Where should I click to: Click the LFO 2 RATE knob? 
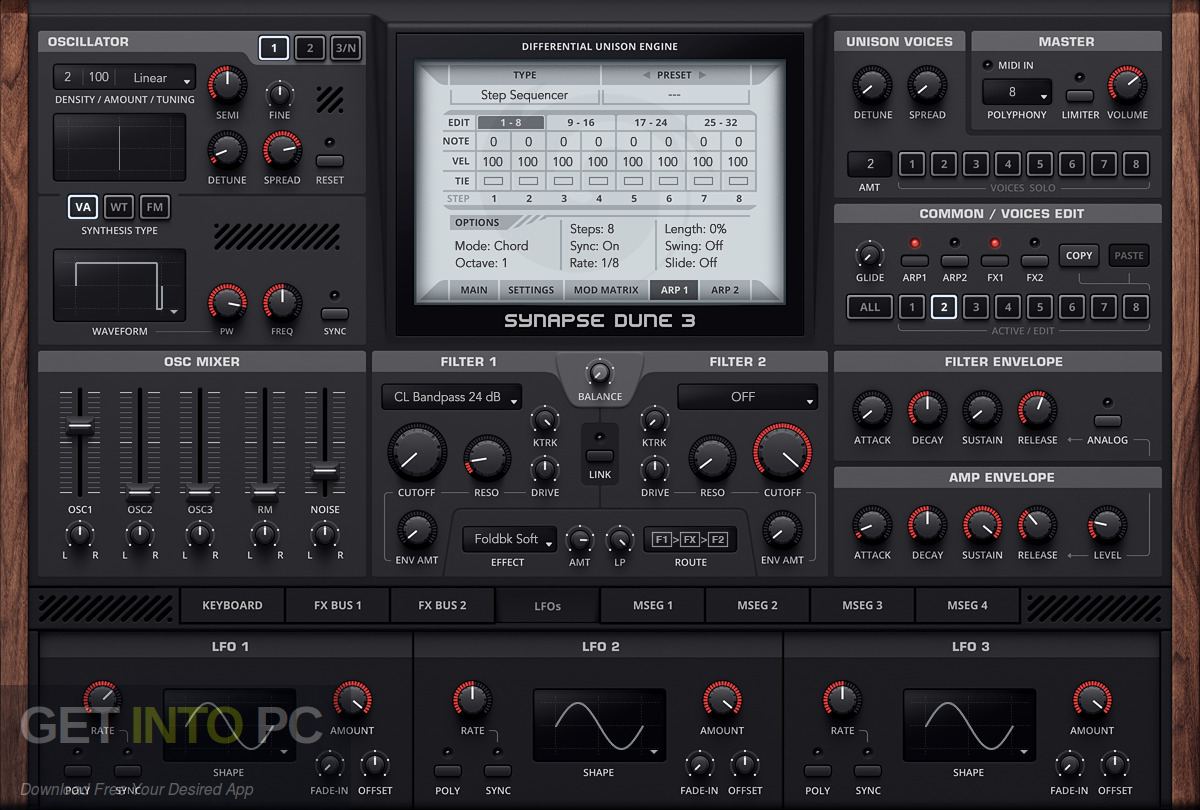tap(473, 701)
